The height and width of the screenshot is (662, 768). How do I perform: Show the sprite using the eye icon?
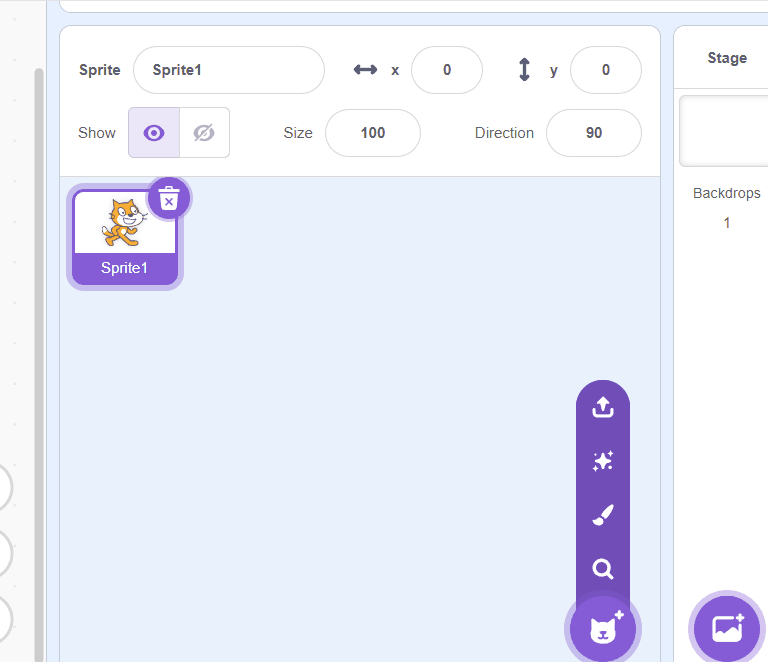pos(154,133)
